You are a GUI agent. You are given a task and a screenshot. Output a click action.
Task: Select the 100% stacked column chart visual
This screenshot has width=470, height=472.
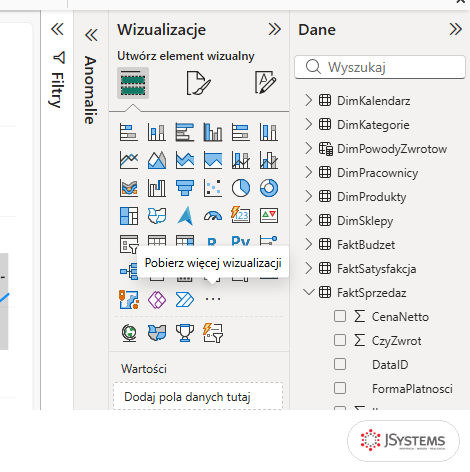269,132
